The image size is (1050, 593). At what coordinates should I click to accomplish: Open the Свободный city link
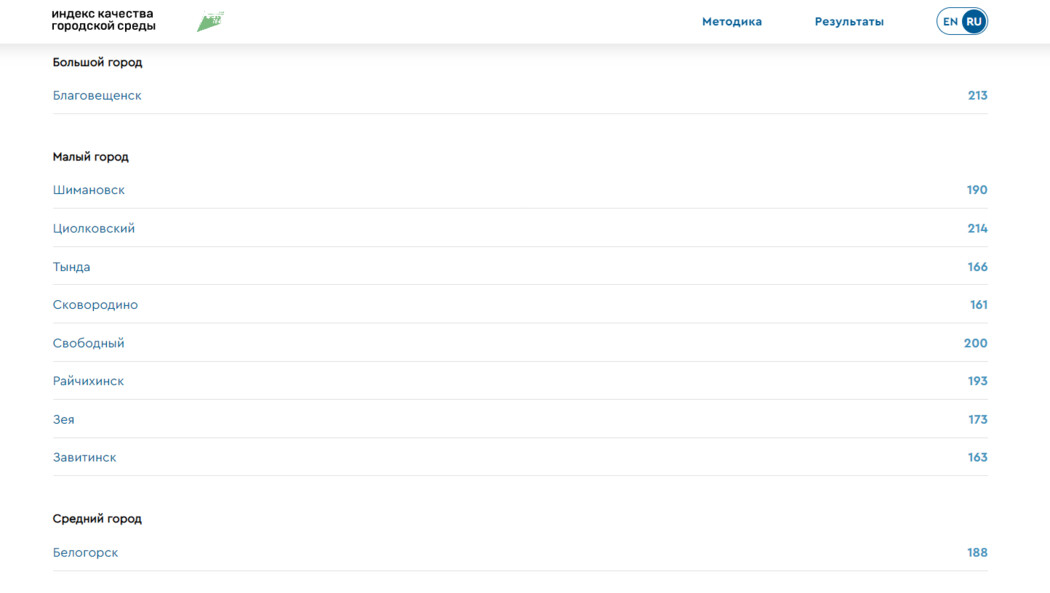pyautogui.click(x=89, y=343)
